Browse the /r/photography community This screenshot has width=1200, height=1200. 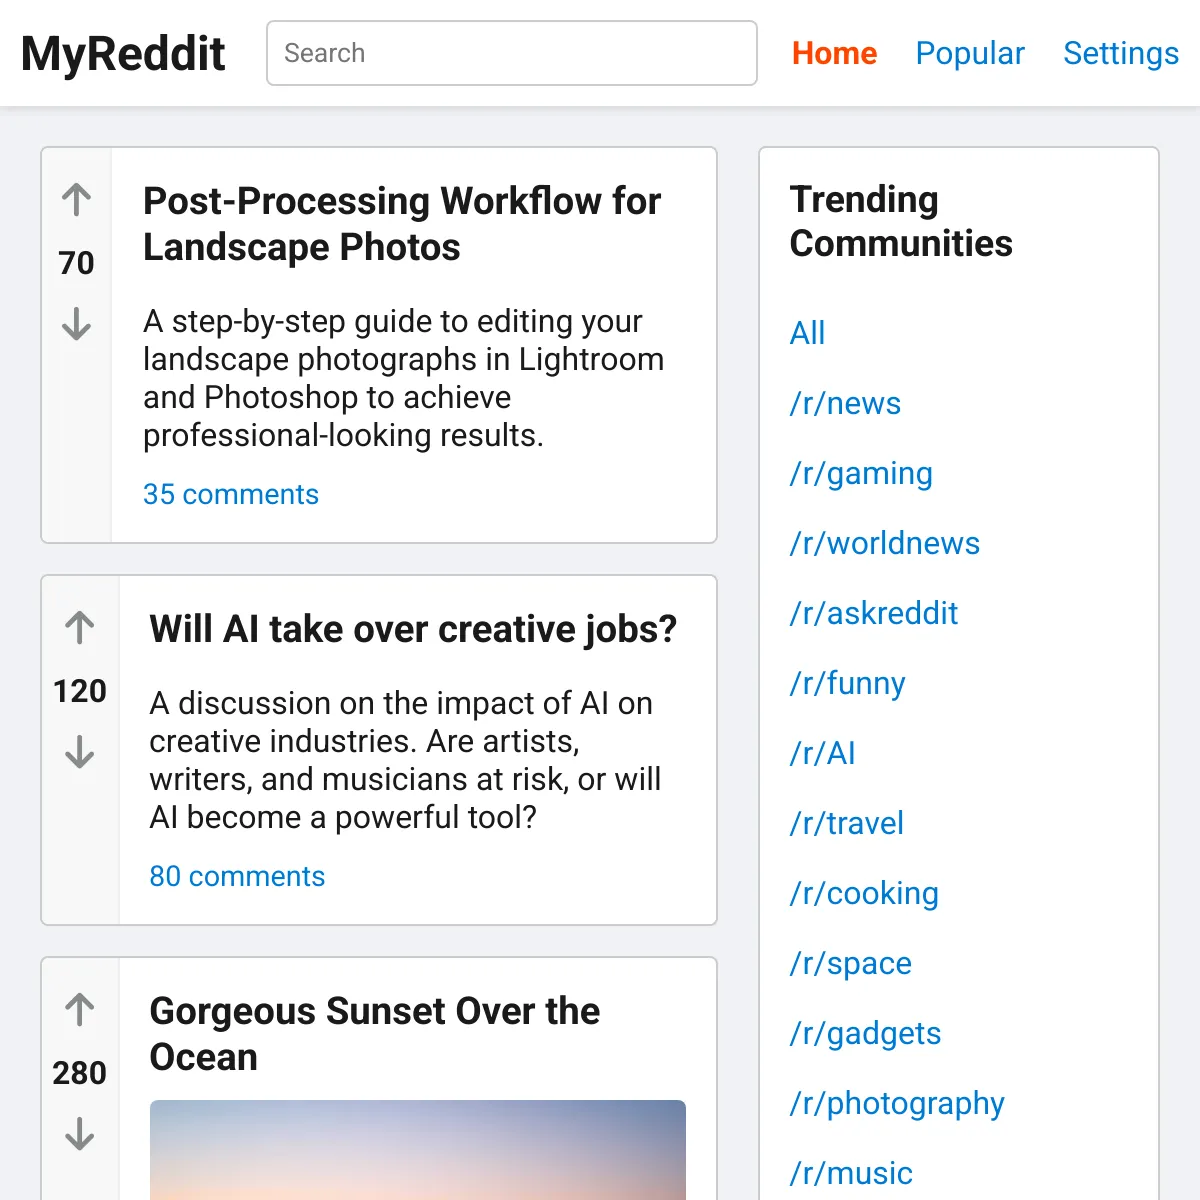[x=897, y=1103]
